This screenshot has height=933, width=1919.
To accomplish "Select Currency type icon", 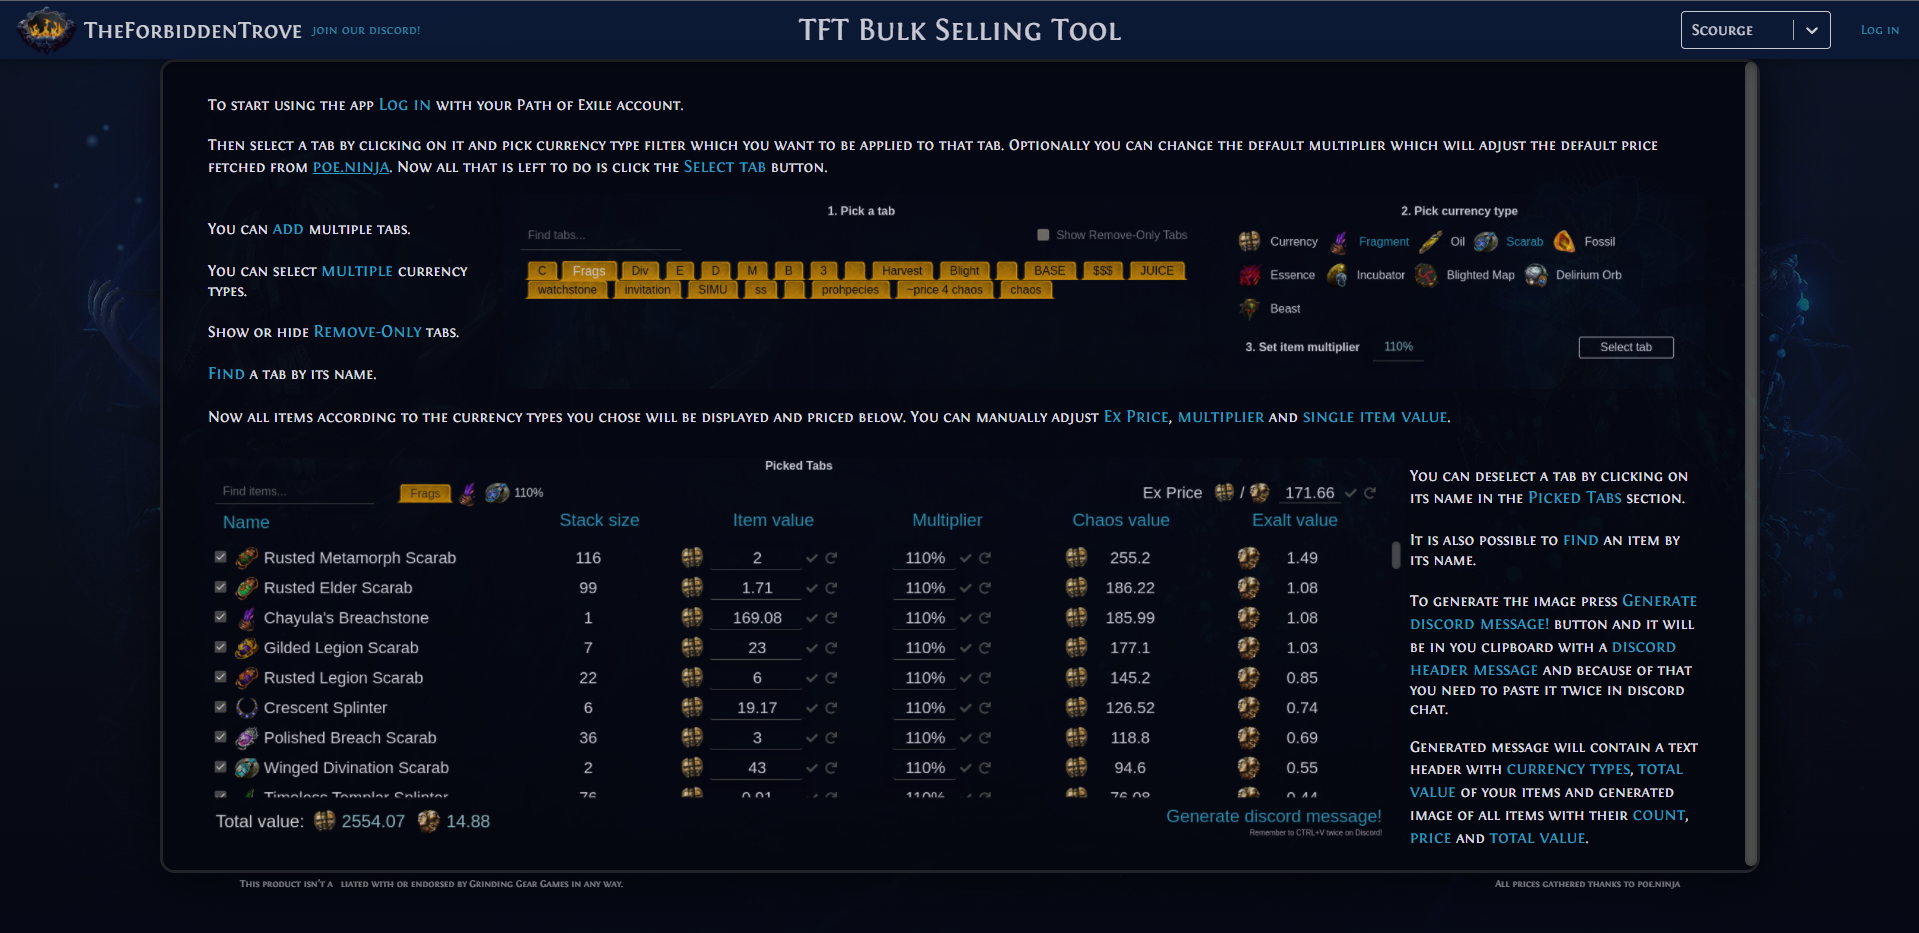I will click(x=1249, y=241).
